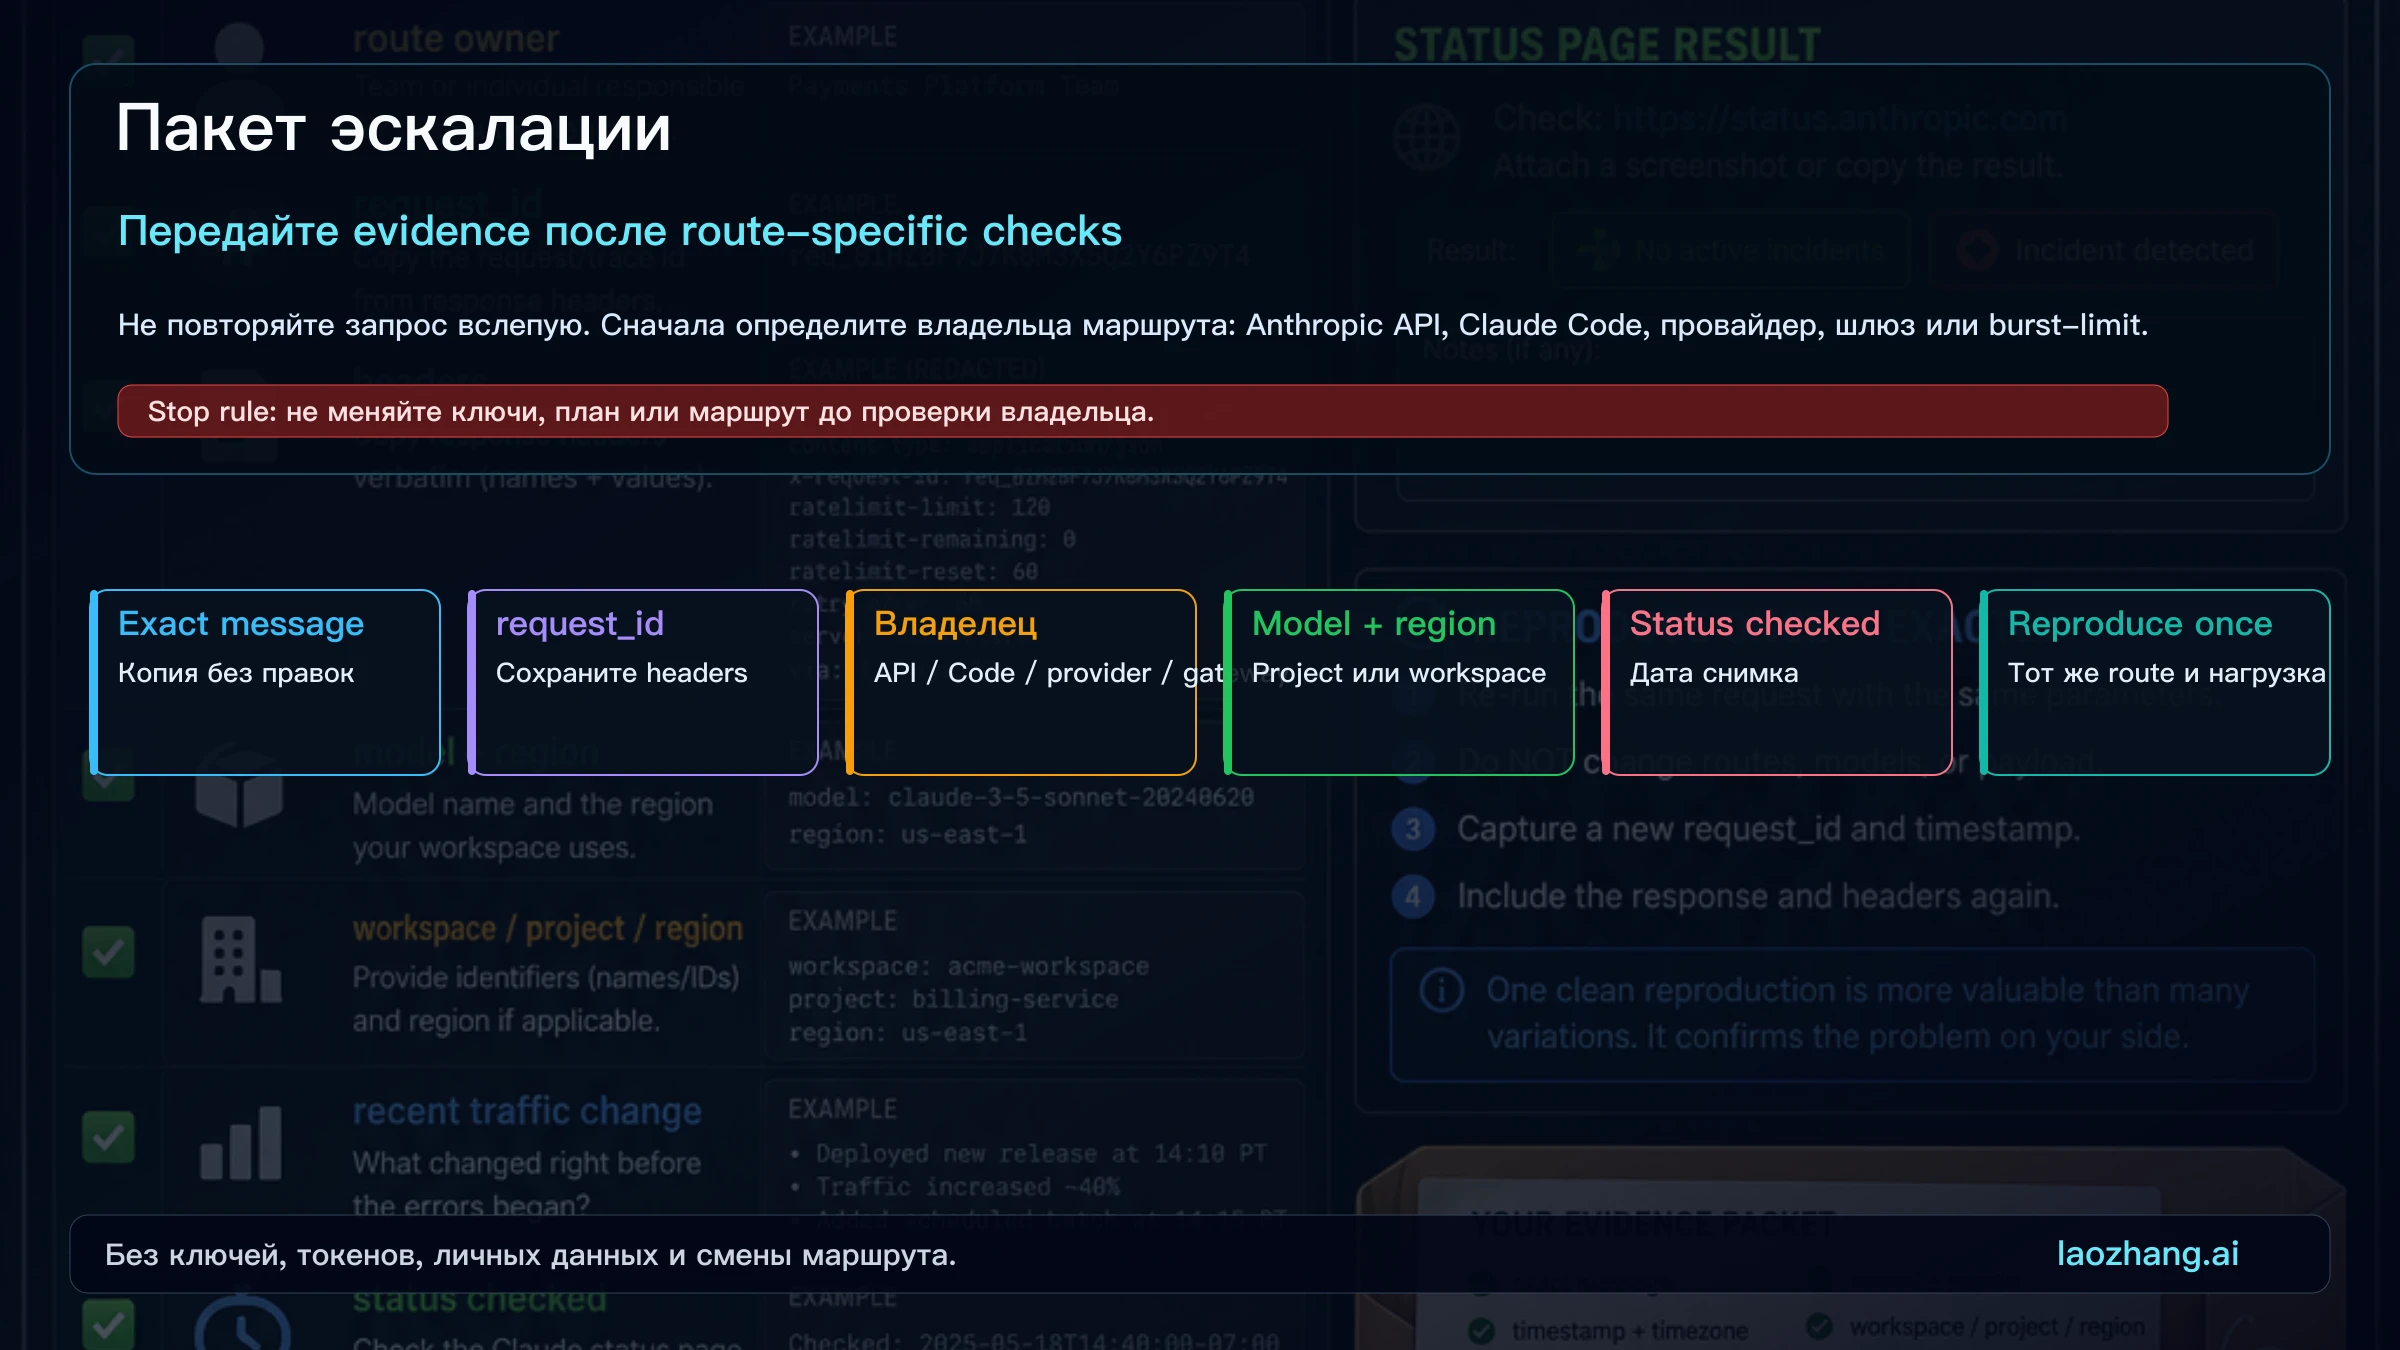Viewport: 2400px width, 1350px height.
Task: Click the red 'Stop rule' banner
Action: [1142, 411]
